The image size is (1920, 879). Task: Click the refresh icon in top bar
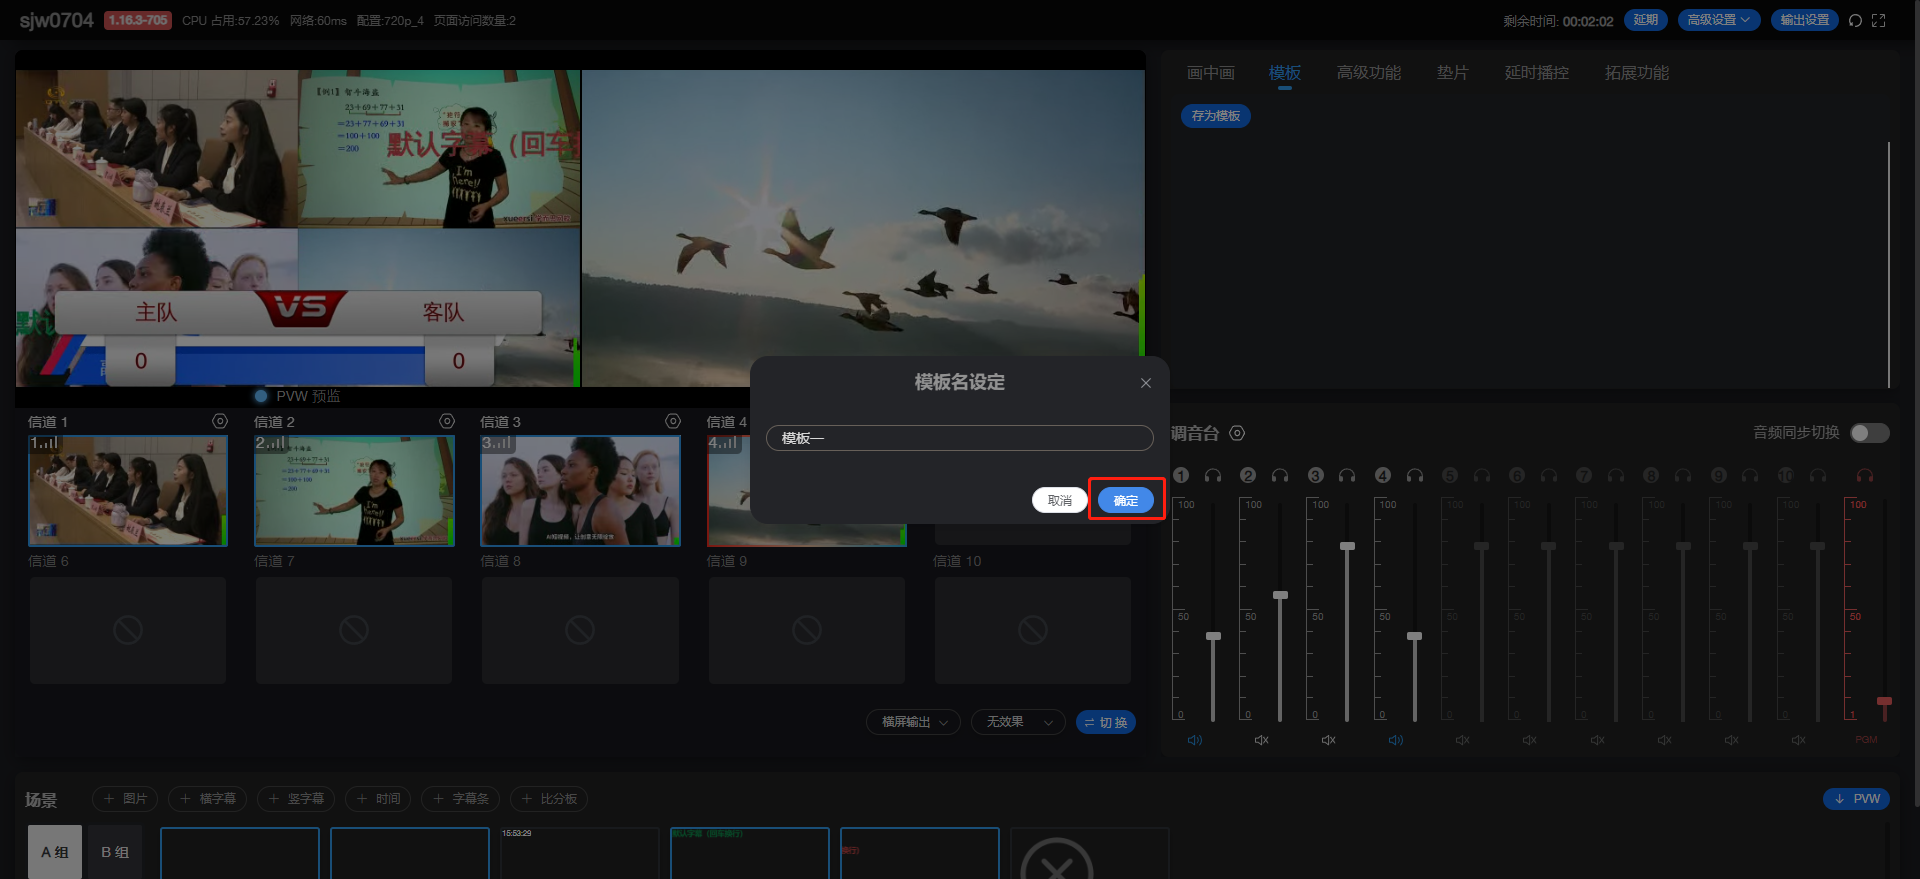(1855, 21)
